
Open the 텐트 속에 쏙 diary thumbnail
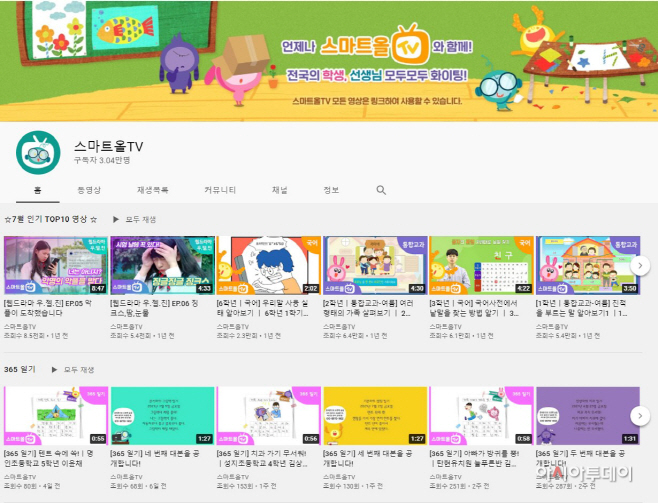56,416
